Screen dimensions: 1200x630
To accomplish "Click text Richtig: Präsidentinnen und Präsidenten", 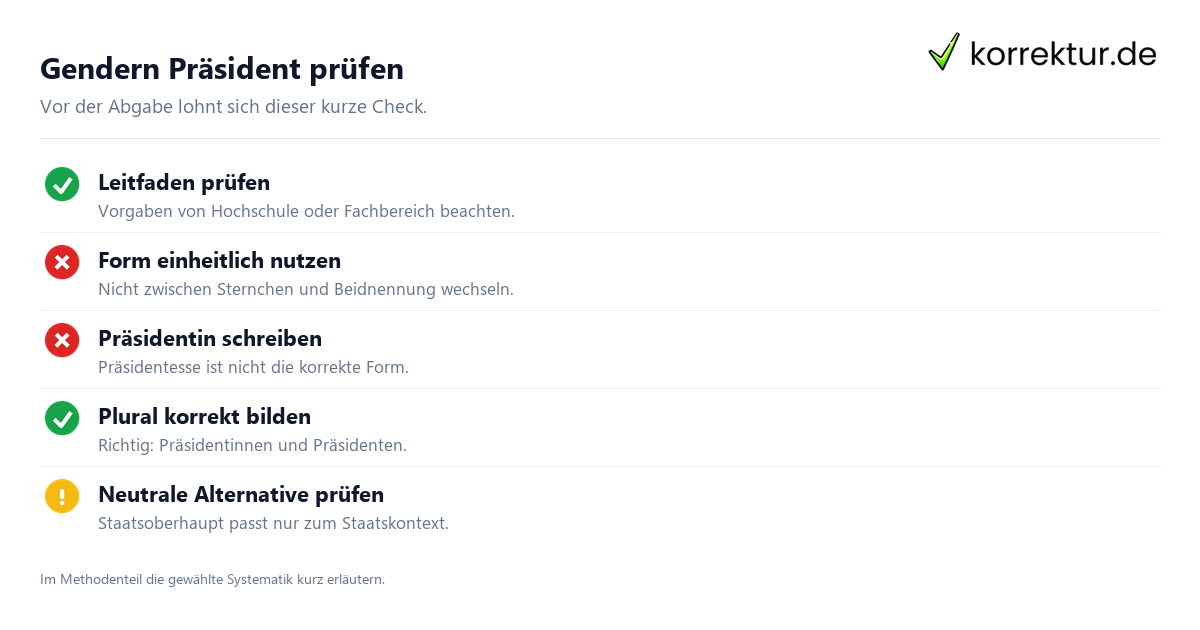I will coord(252,446).
